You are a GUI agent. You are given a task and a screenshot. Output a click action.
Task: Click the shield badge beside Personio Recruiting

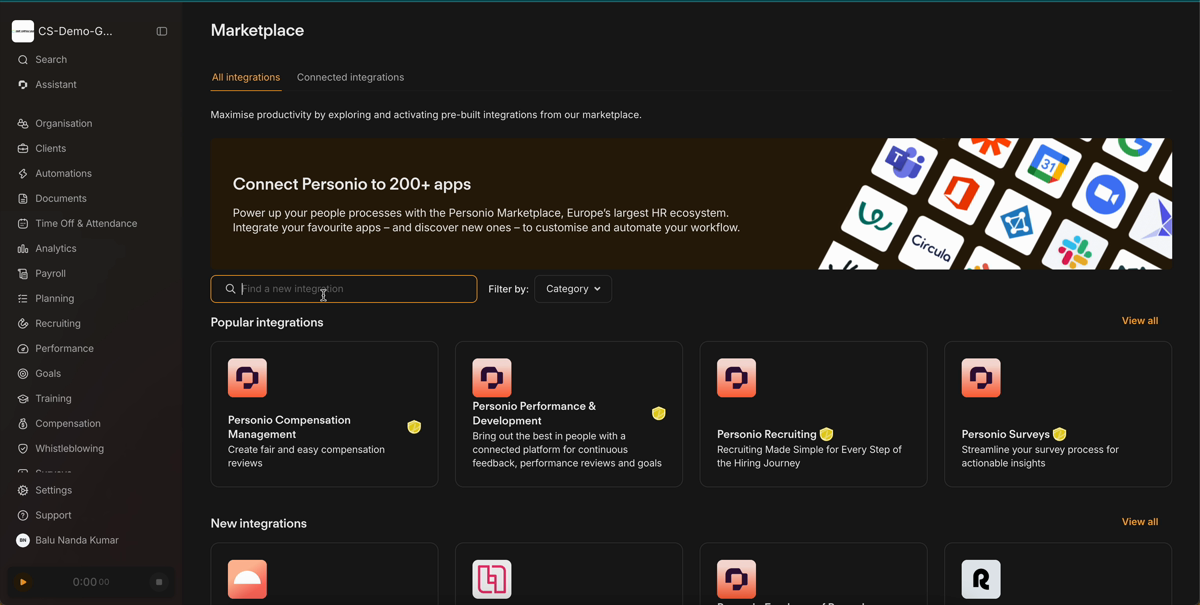click(826, 434)
